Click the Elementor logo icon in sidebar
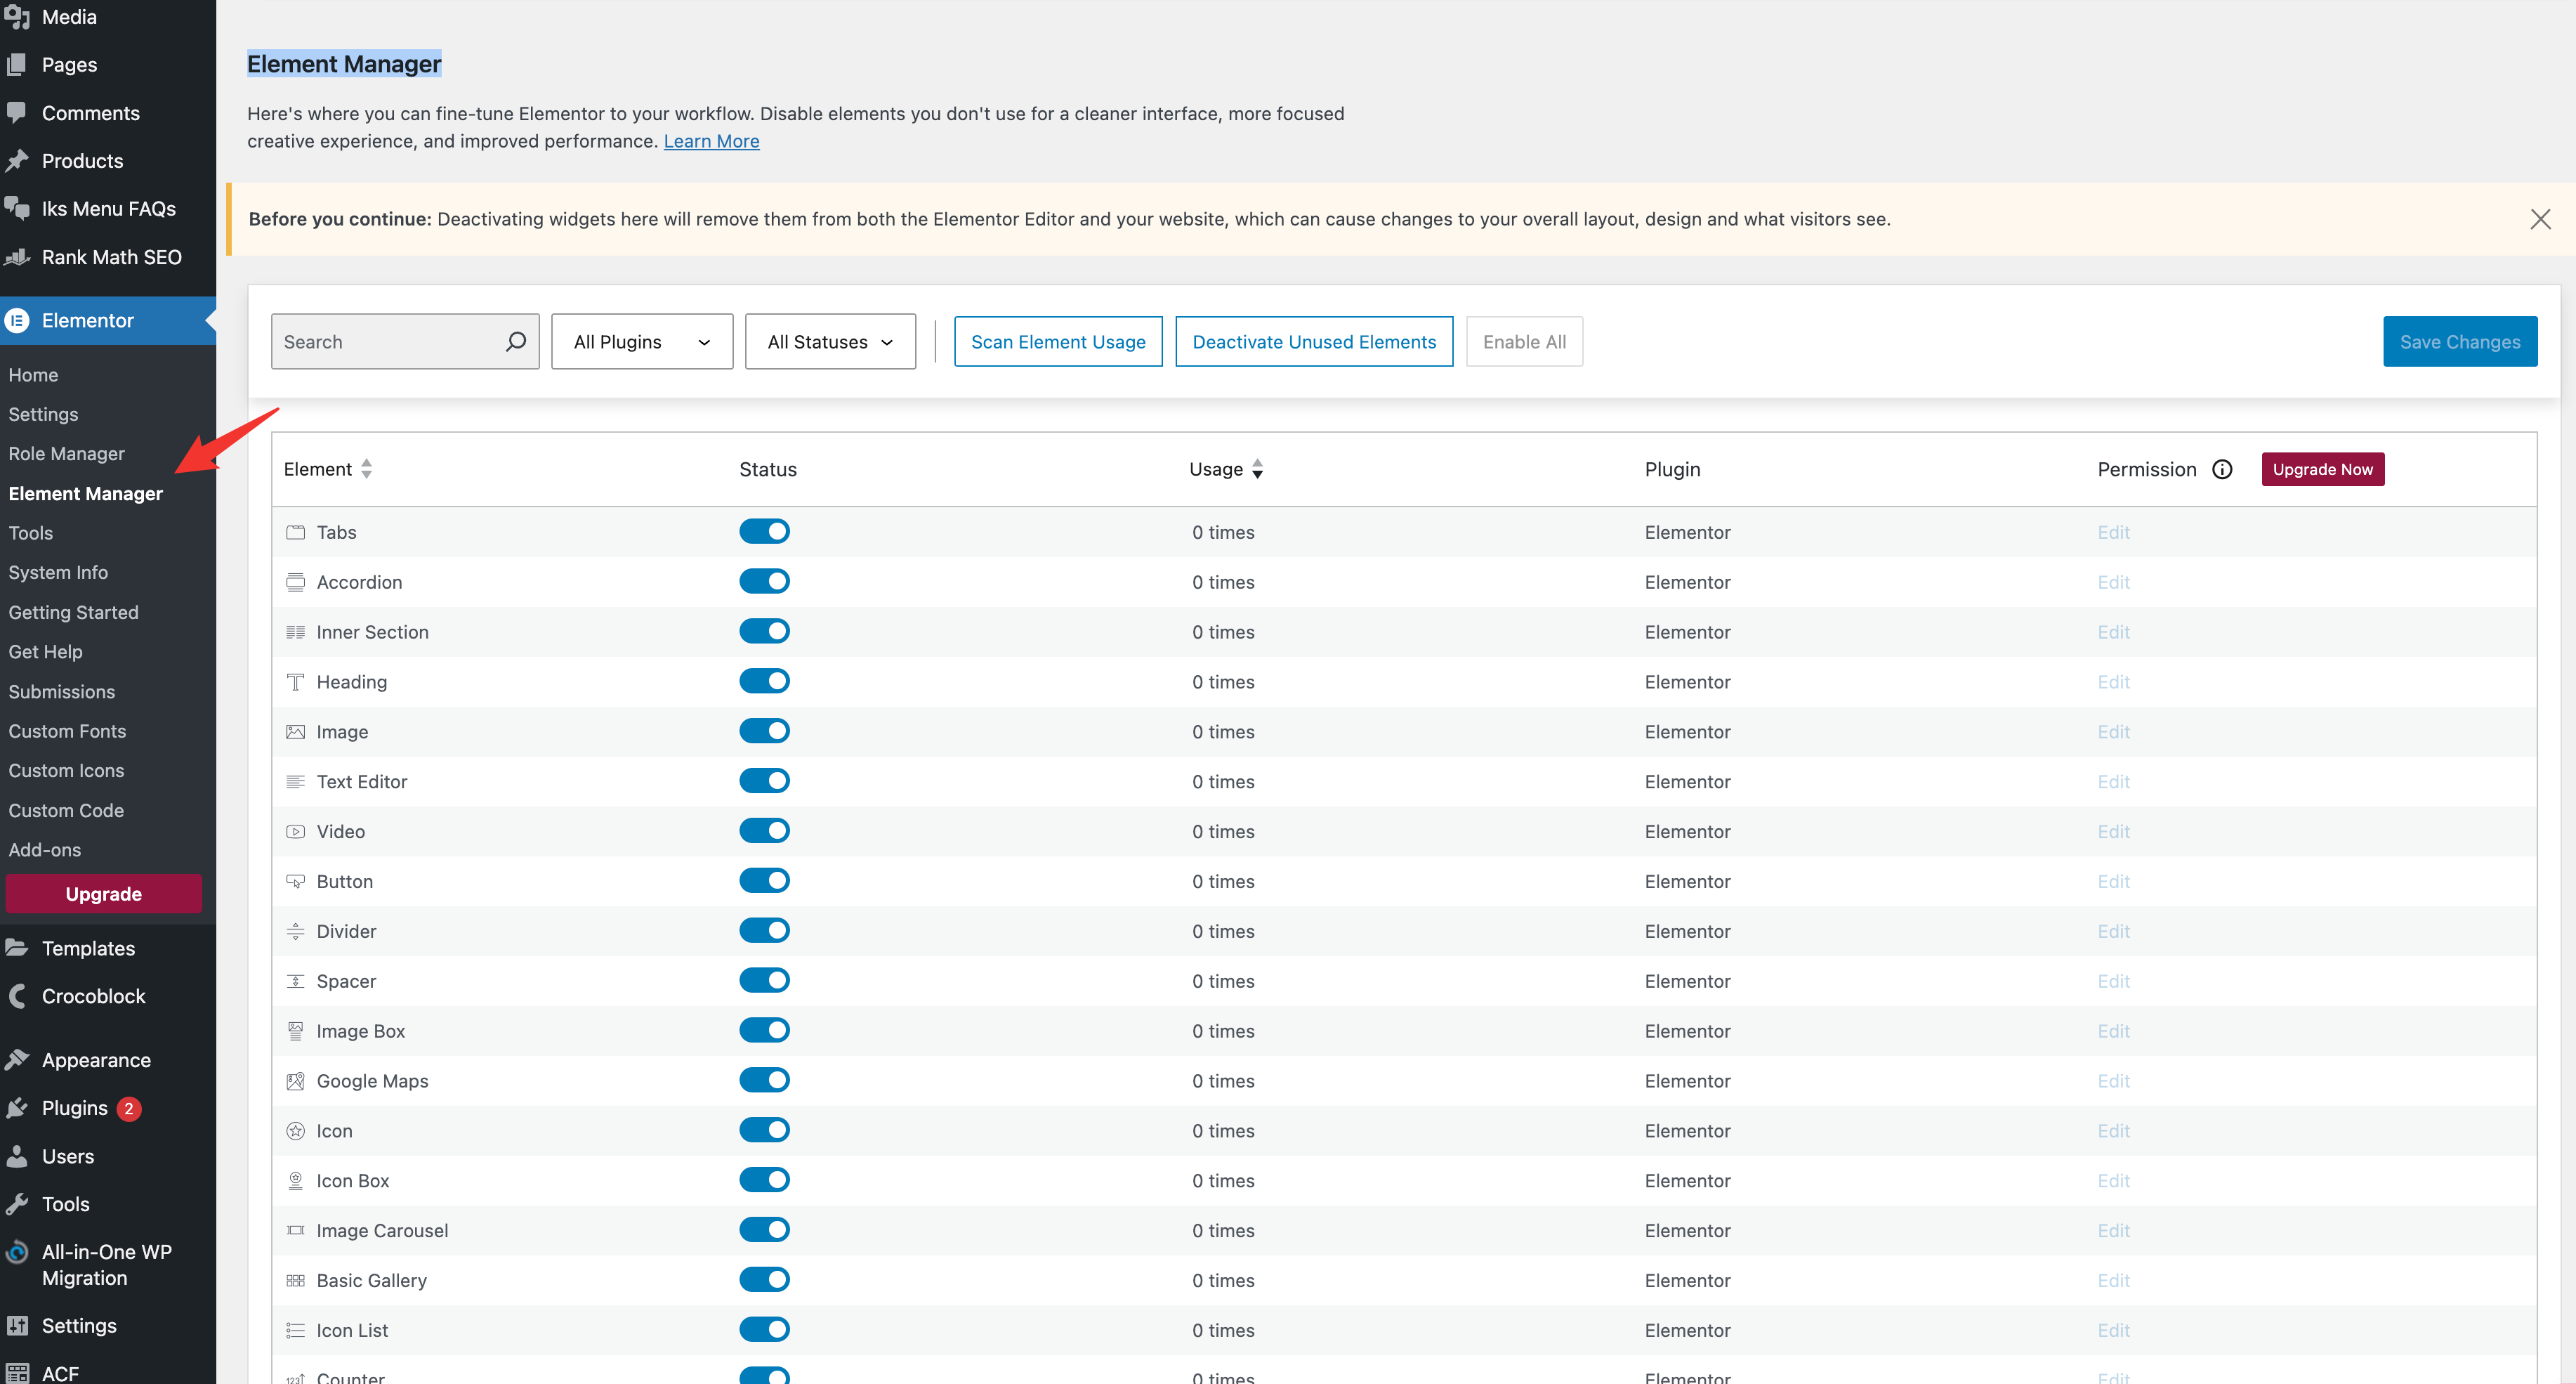The height and width of the screenshot is (1384, 2576). click(x=17, y=320)
